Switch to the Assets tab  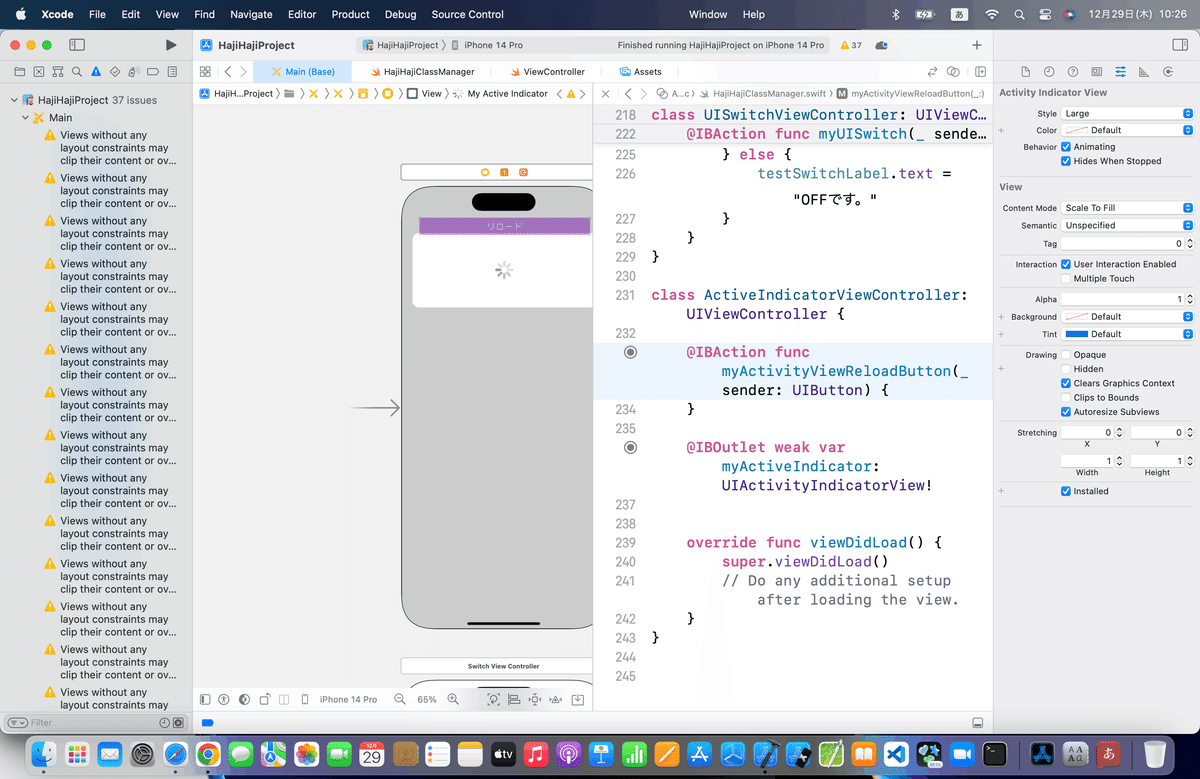640,72
